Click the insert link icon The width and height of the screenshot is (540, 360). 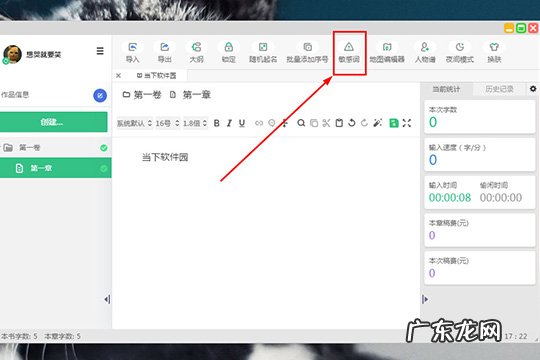(259, 123)
